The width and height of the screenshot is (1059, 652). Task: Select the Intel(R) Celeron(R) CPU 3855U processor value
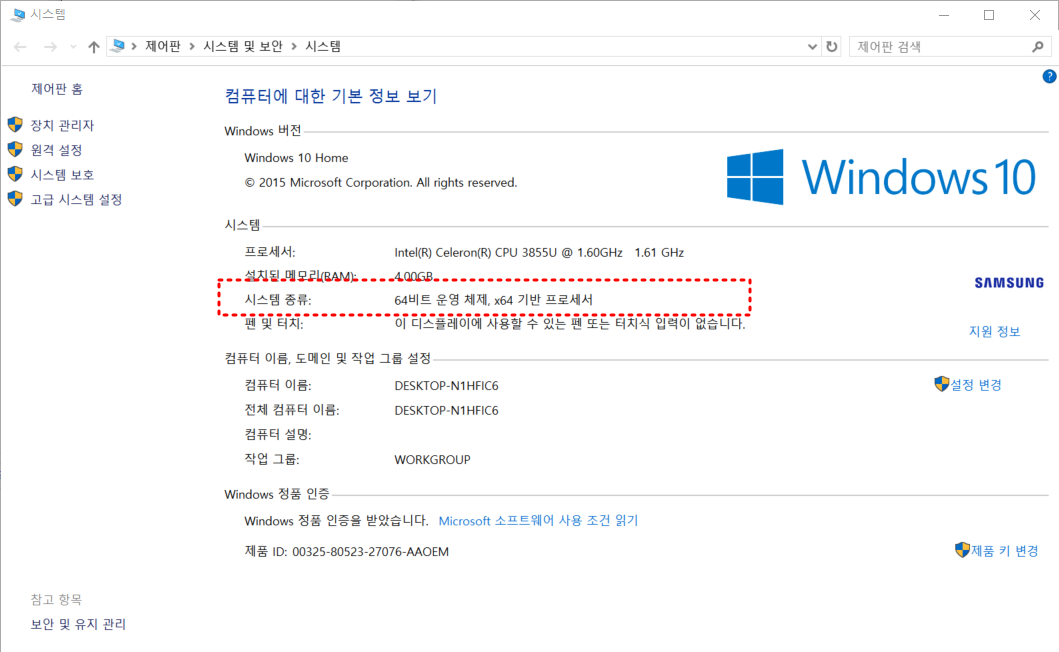coord(539,252)
